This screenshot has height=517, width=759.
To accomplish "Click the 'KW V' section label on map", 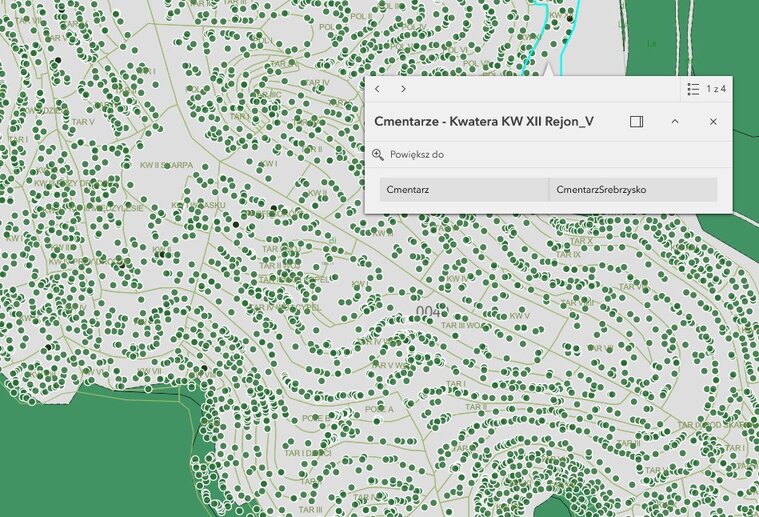I will pyautogui.click(x=518, y=316).
